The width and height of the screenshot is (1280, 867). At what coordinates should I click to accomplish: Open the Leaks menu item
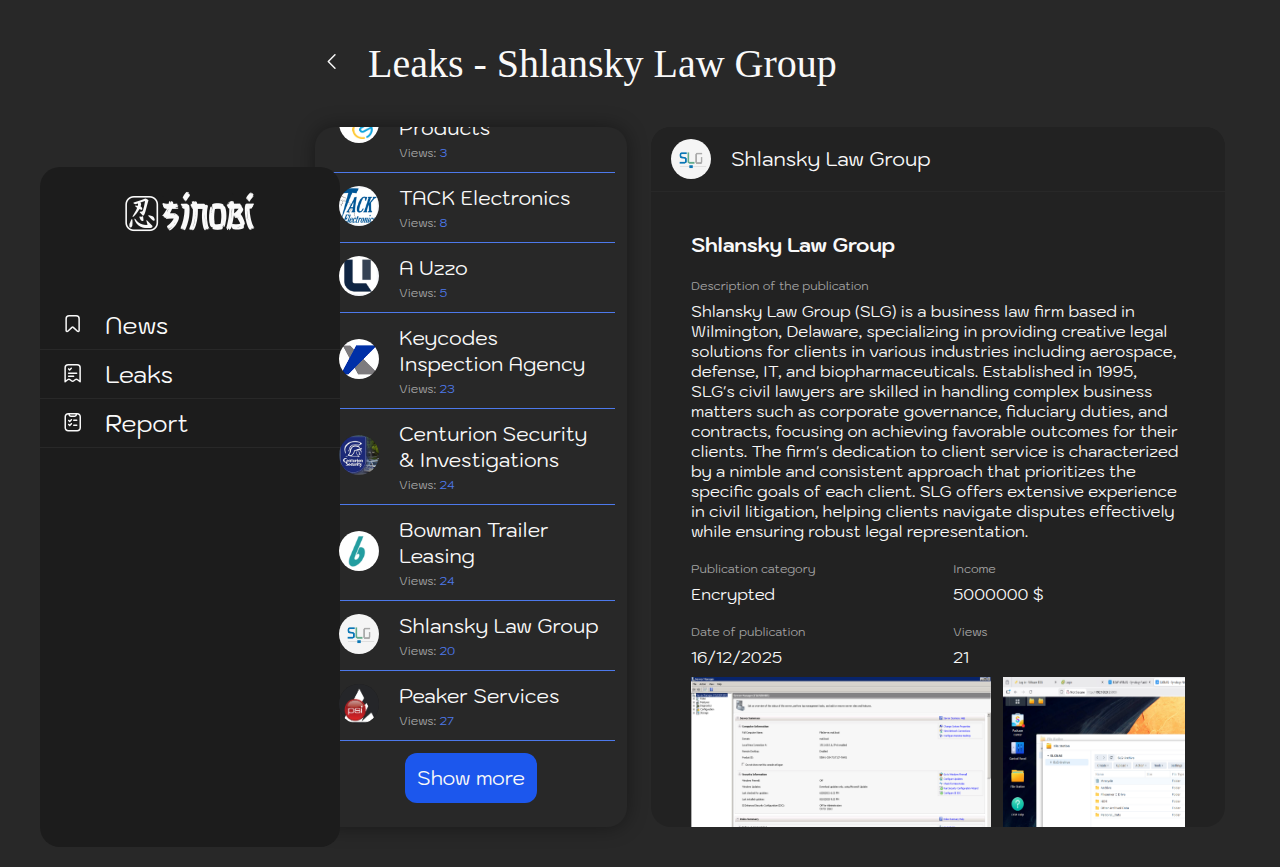(x=139, y=375)
